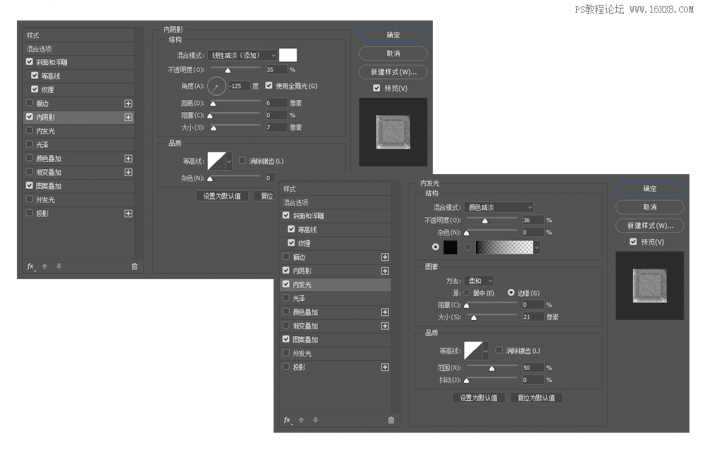Toggle 预览(V) checkbox in Inner Shadow dialog
Screen dimensions: 705x456
[x=376, y=88]
